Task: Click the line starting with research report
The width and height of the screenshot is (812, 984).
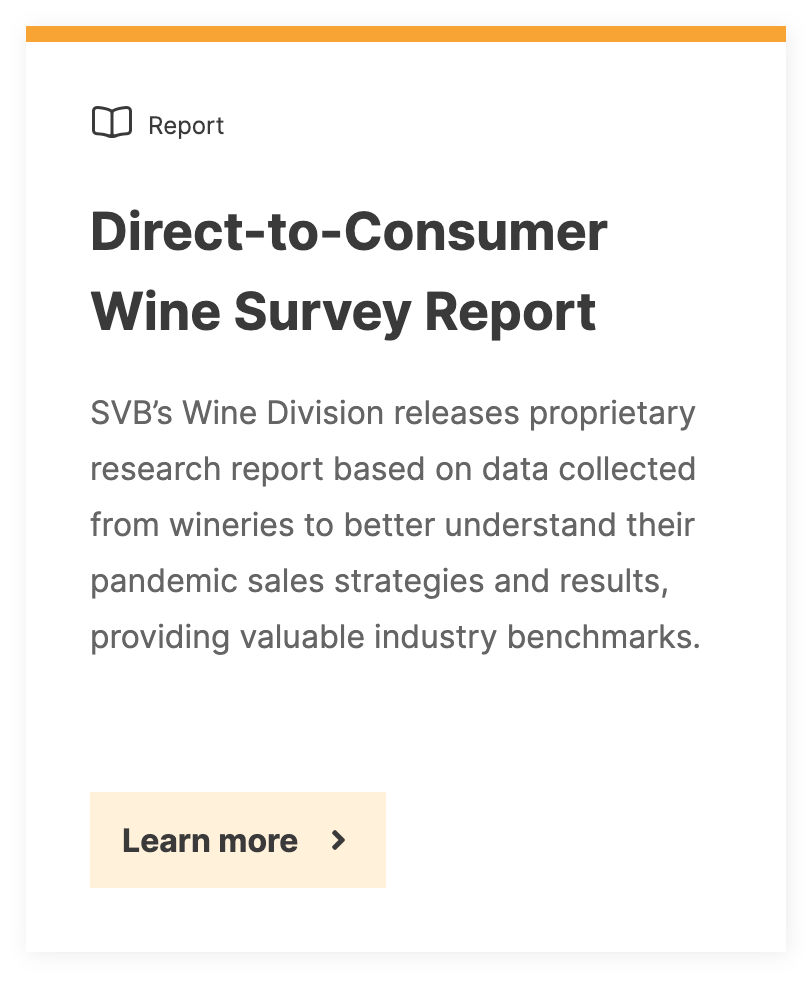Action: coord(393,470)
